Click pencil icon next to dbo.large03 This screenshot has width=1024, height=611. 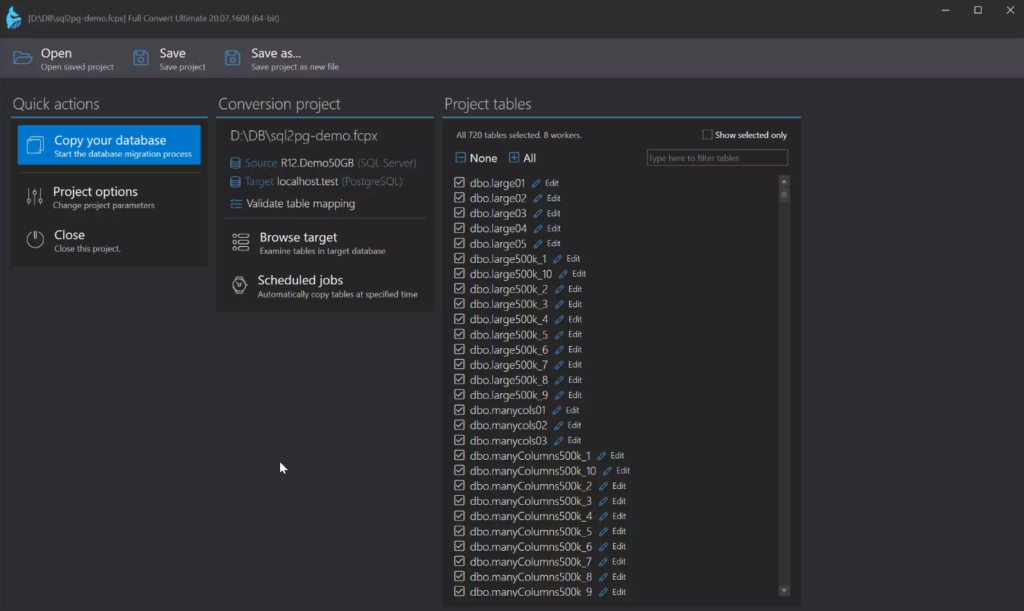(538, 213)
